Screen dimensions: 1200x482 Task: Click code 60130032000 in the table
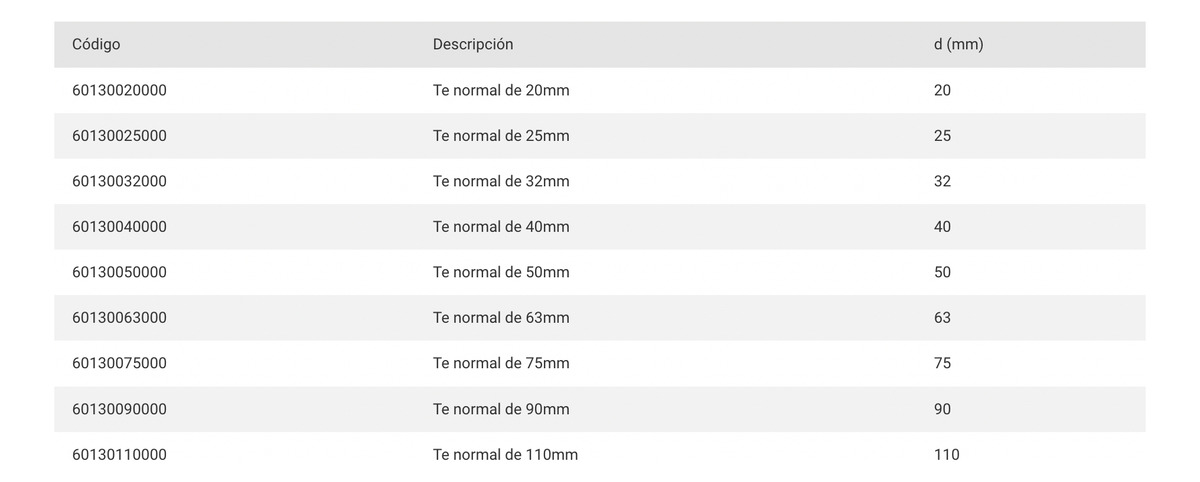pos(119,181)
